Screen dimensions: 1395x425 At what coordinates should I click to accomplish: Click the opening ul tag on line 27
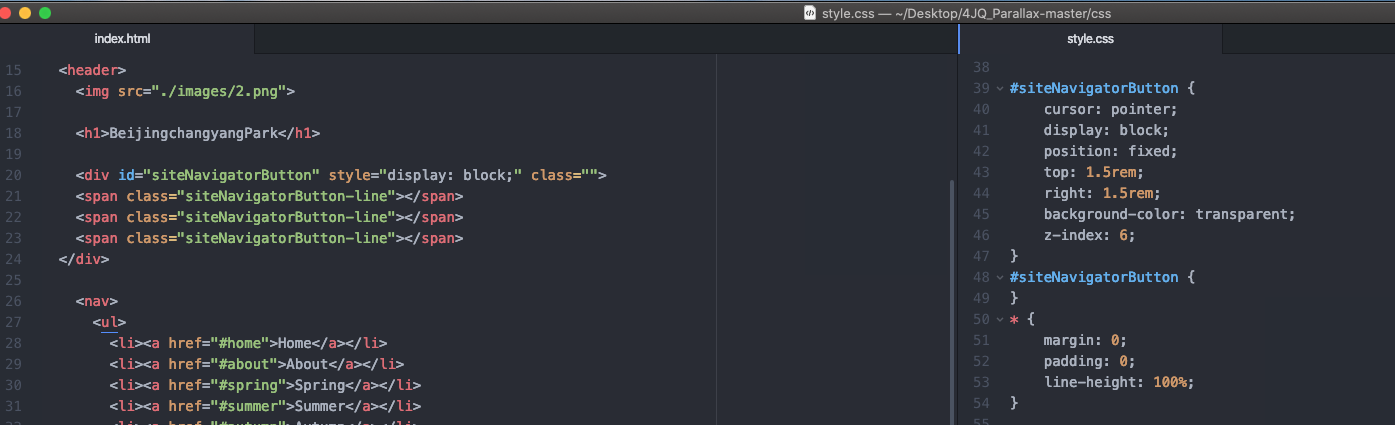coord(109,322)
